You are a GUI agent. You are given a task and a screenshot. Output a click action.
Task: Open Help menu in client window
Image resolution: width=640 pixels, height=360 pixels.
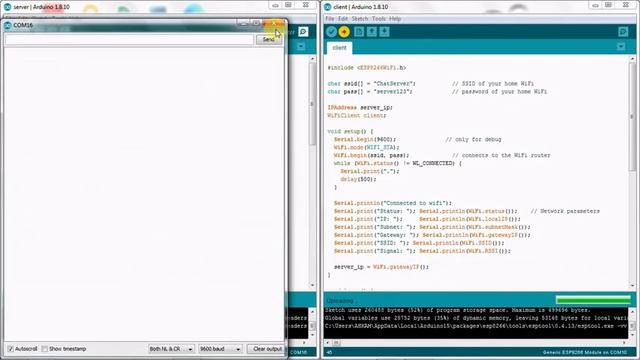coord(395,19)
